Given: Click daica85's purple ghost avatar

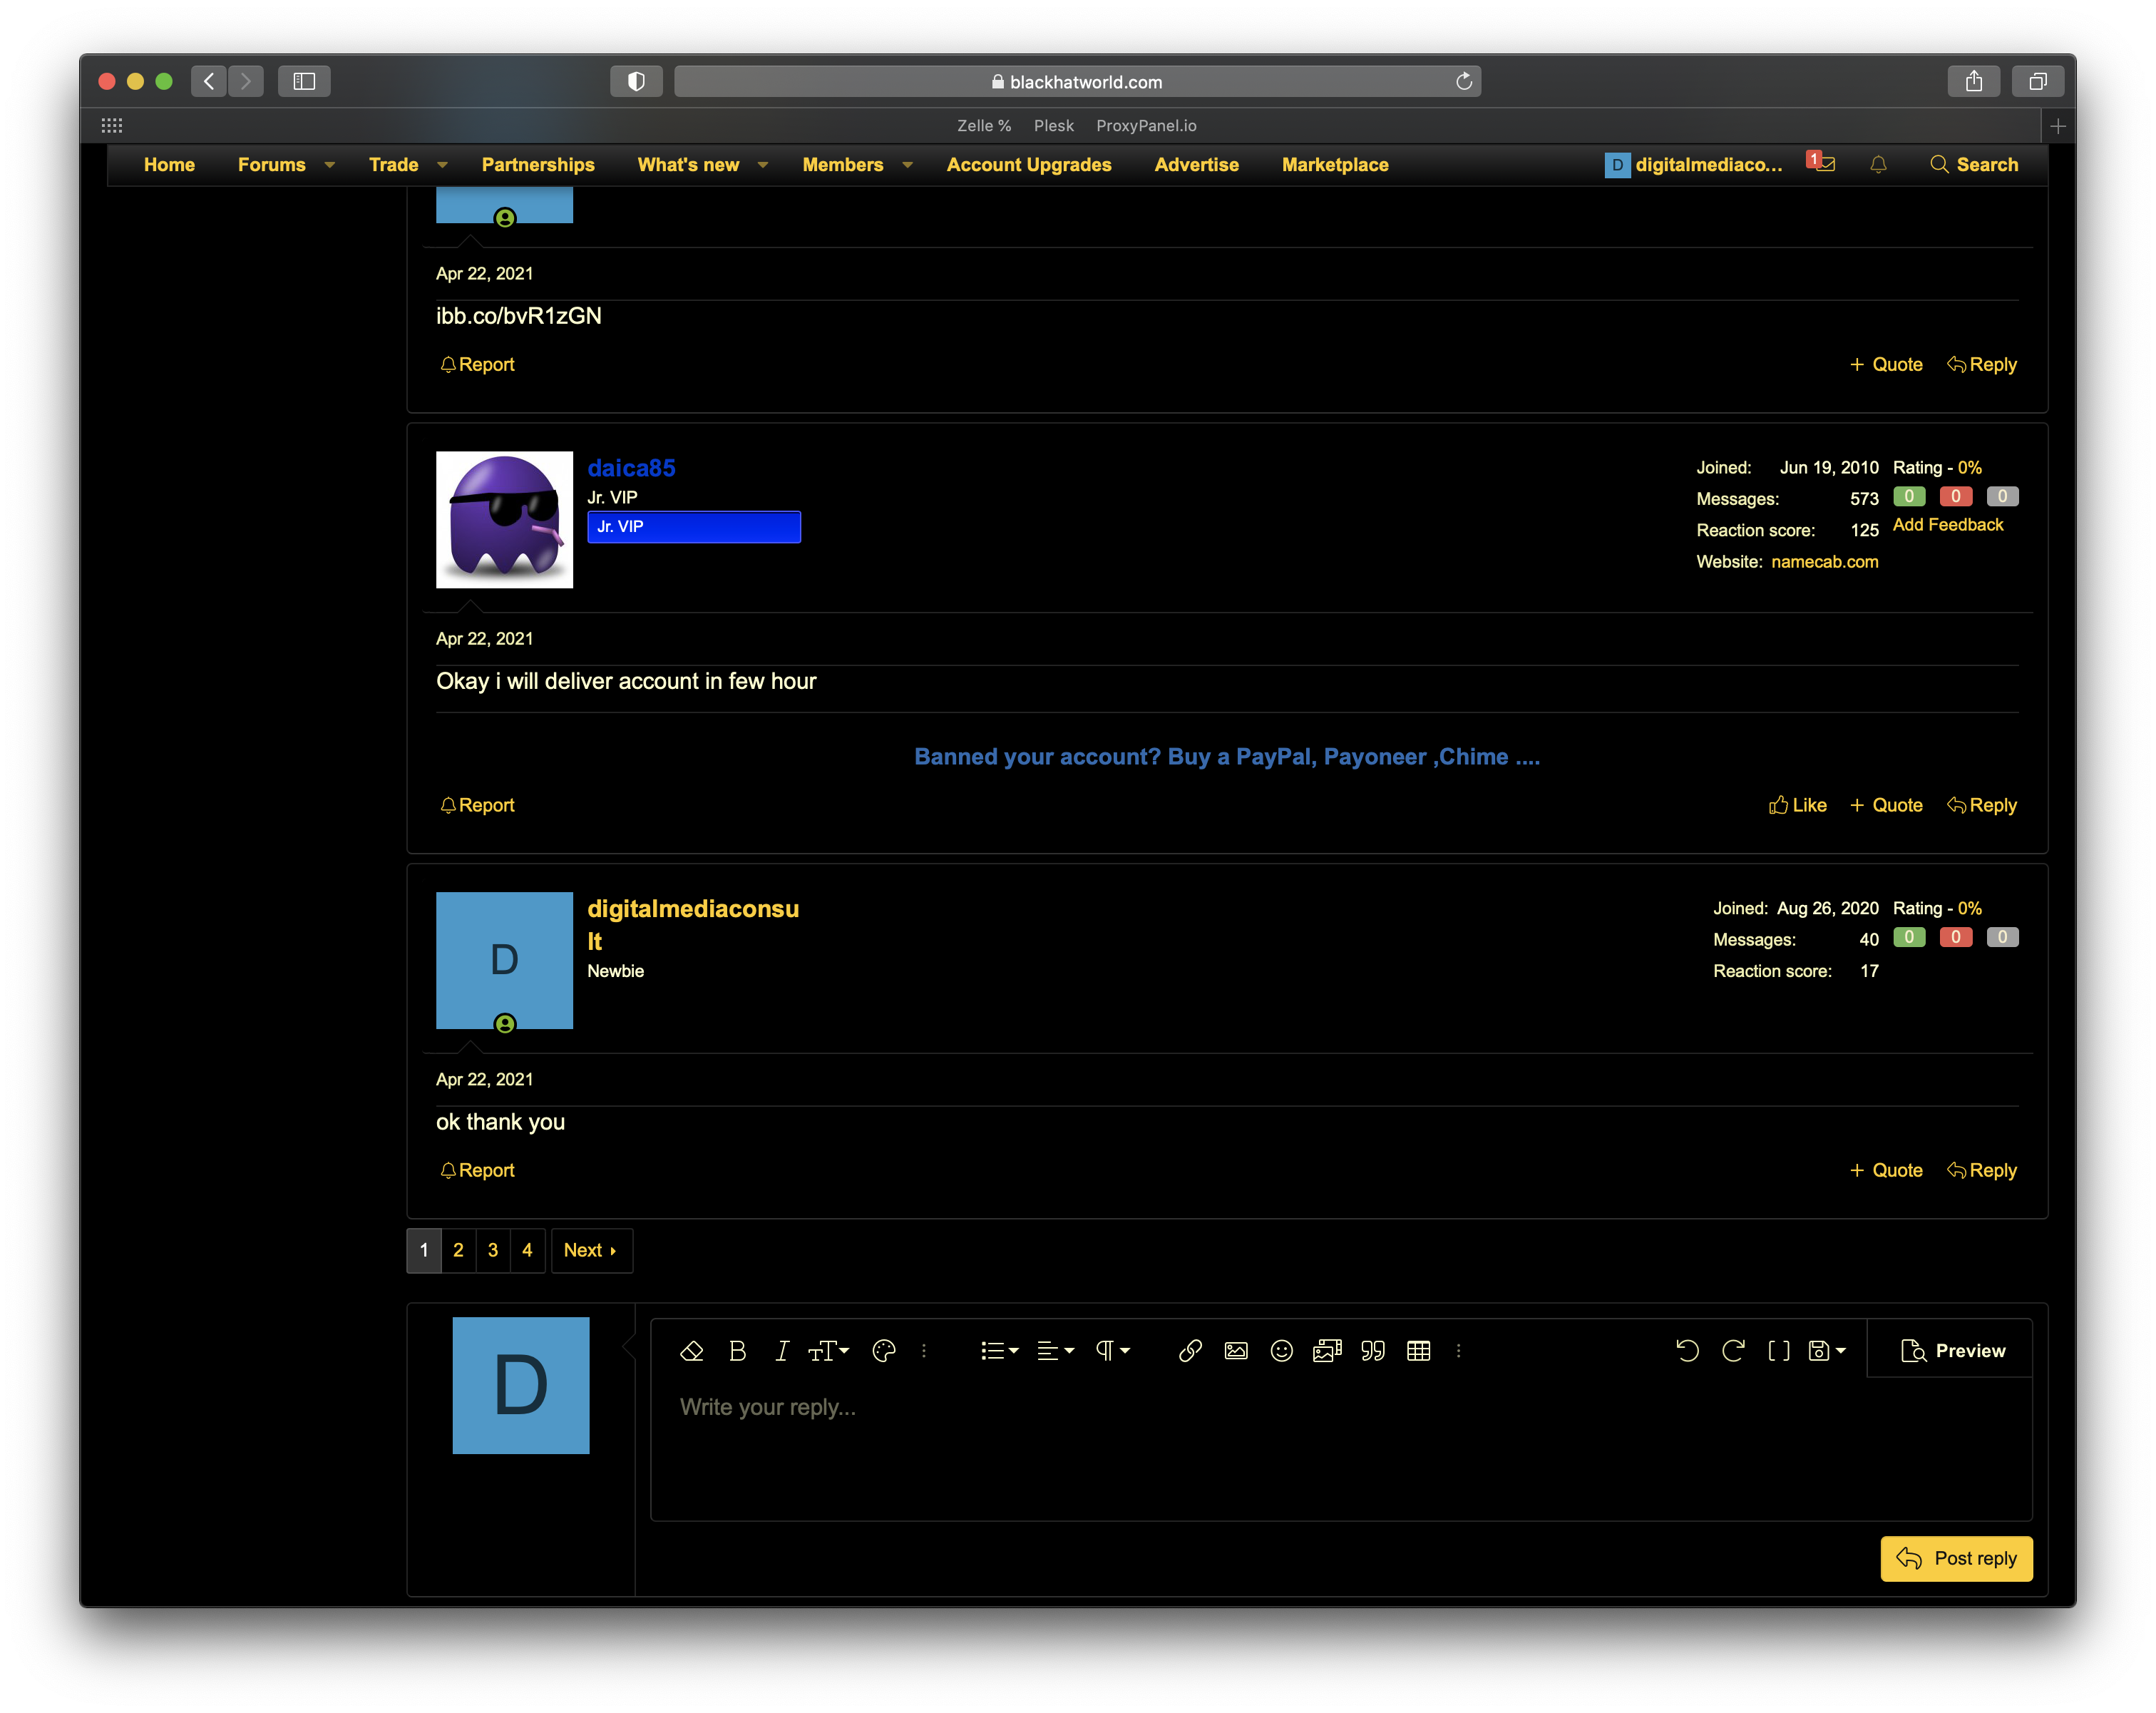Looking at the screenshot, I should pos(504,519).
